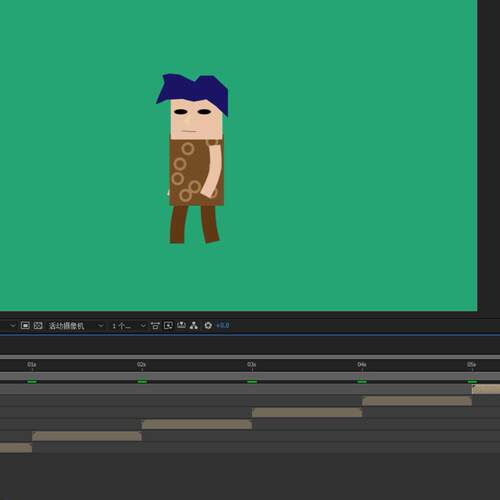Toggle pixel aspect ratio correction icon
Screen dimensions: 500x500
155,325
